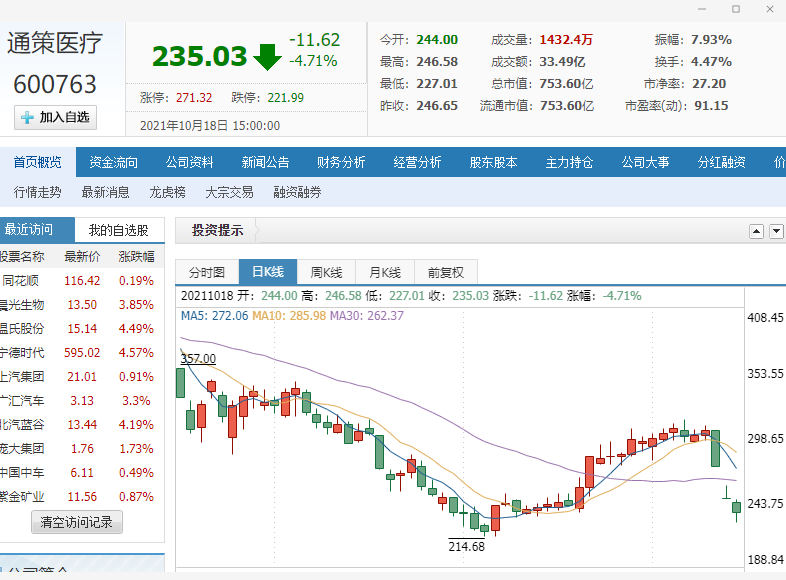Viewport: 786px width, 580px height.
Task: Open 公司资料 tab
Action: click(189, 162)
